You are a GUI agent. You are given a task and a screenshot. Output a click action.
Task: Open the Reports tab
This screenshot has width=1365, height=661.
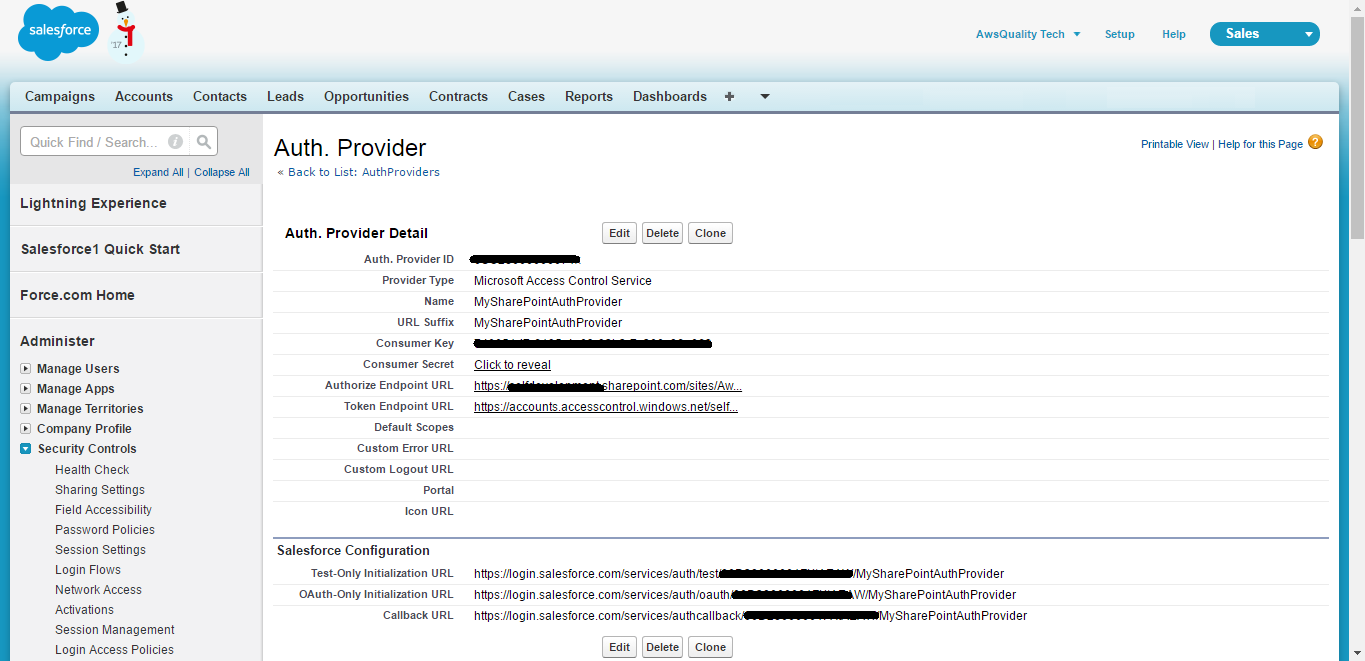coord(589,97)
